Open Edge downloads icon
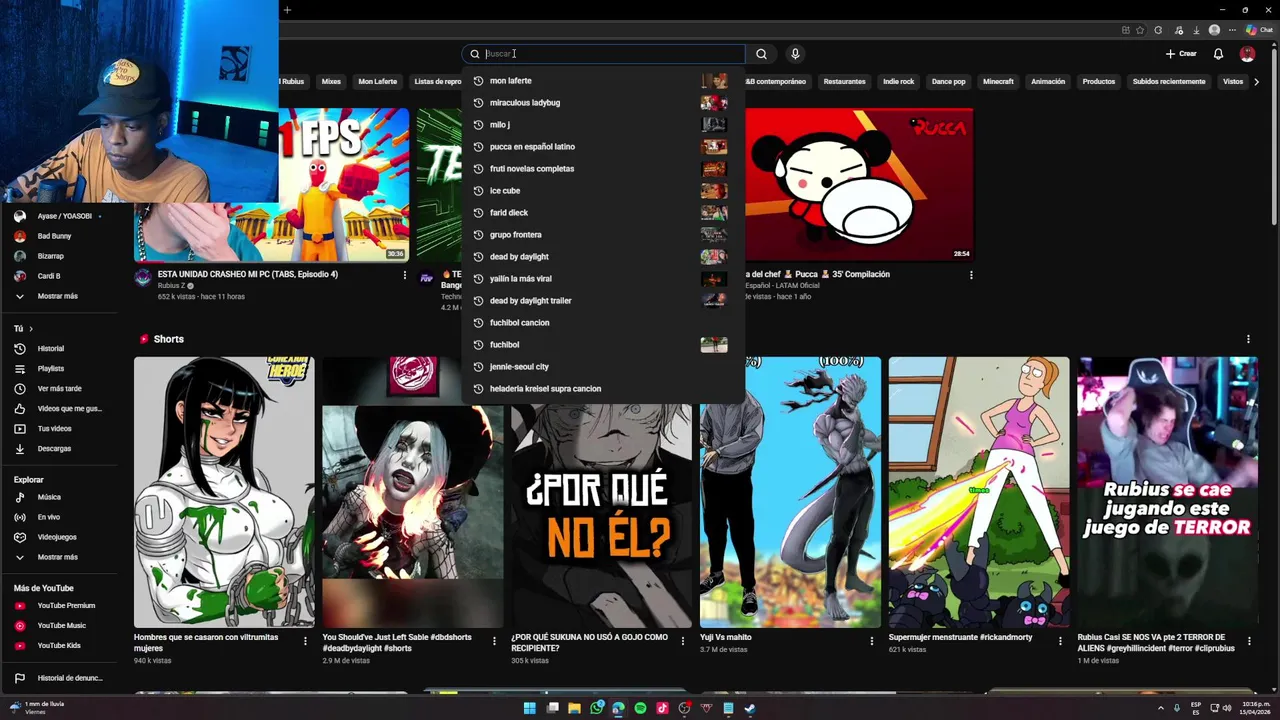The height and width of the screenshot is (720, 1280). coord(1195,30)
